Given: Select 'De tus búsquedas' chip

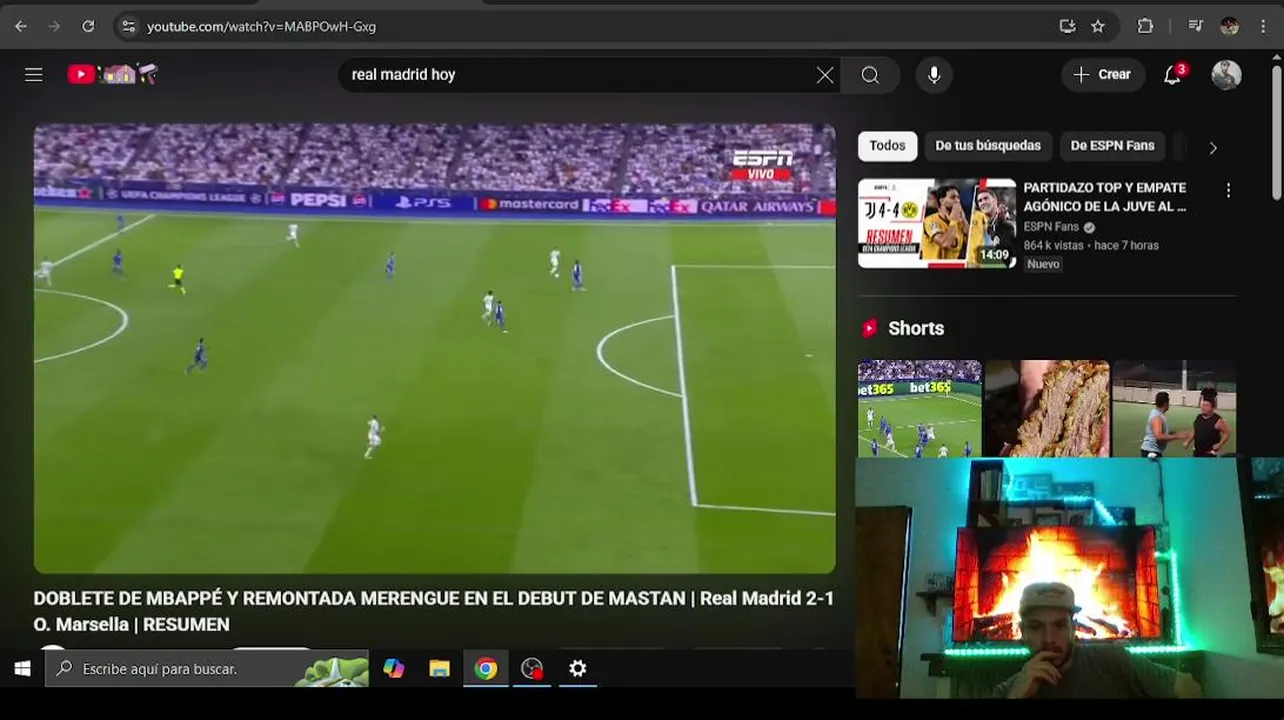Looking at the screenshot, I should pyautogui.click(x=988, y=146).
